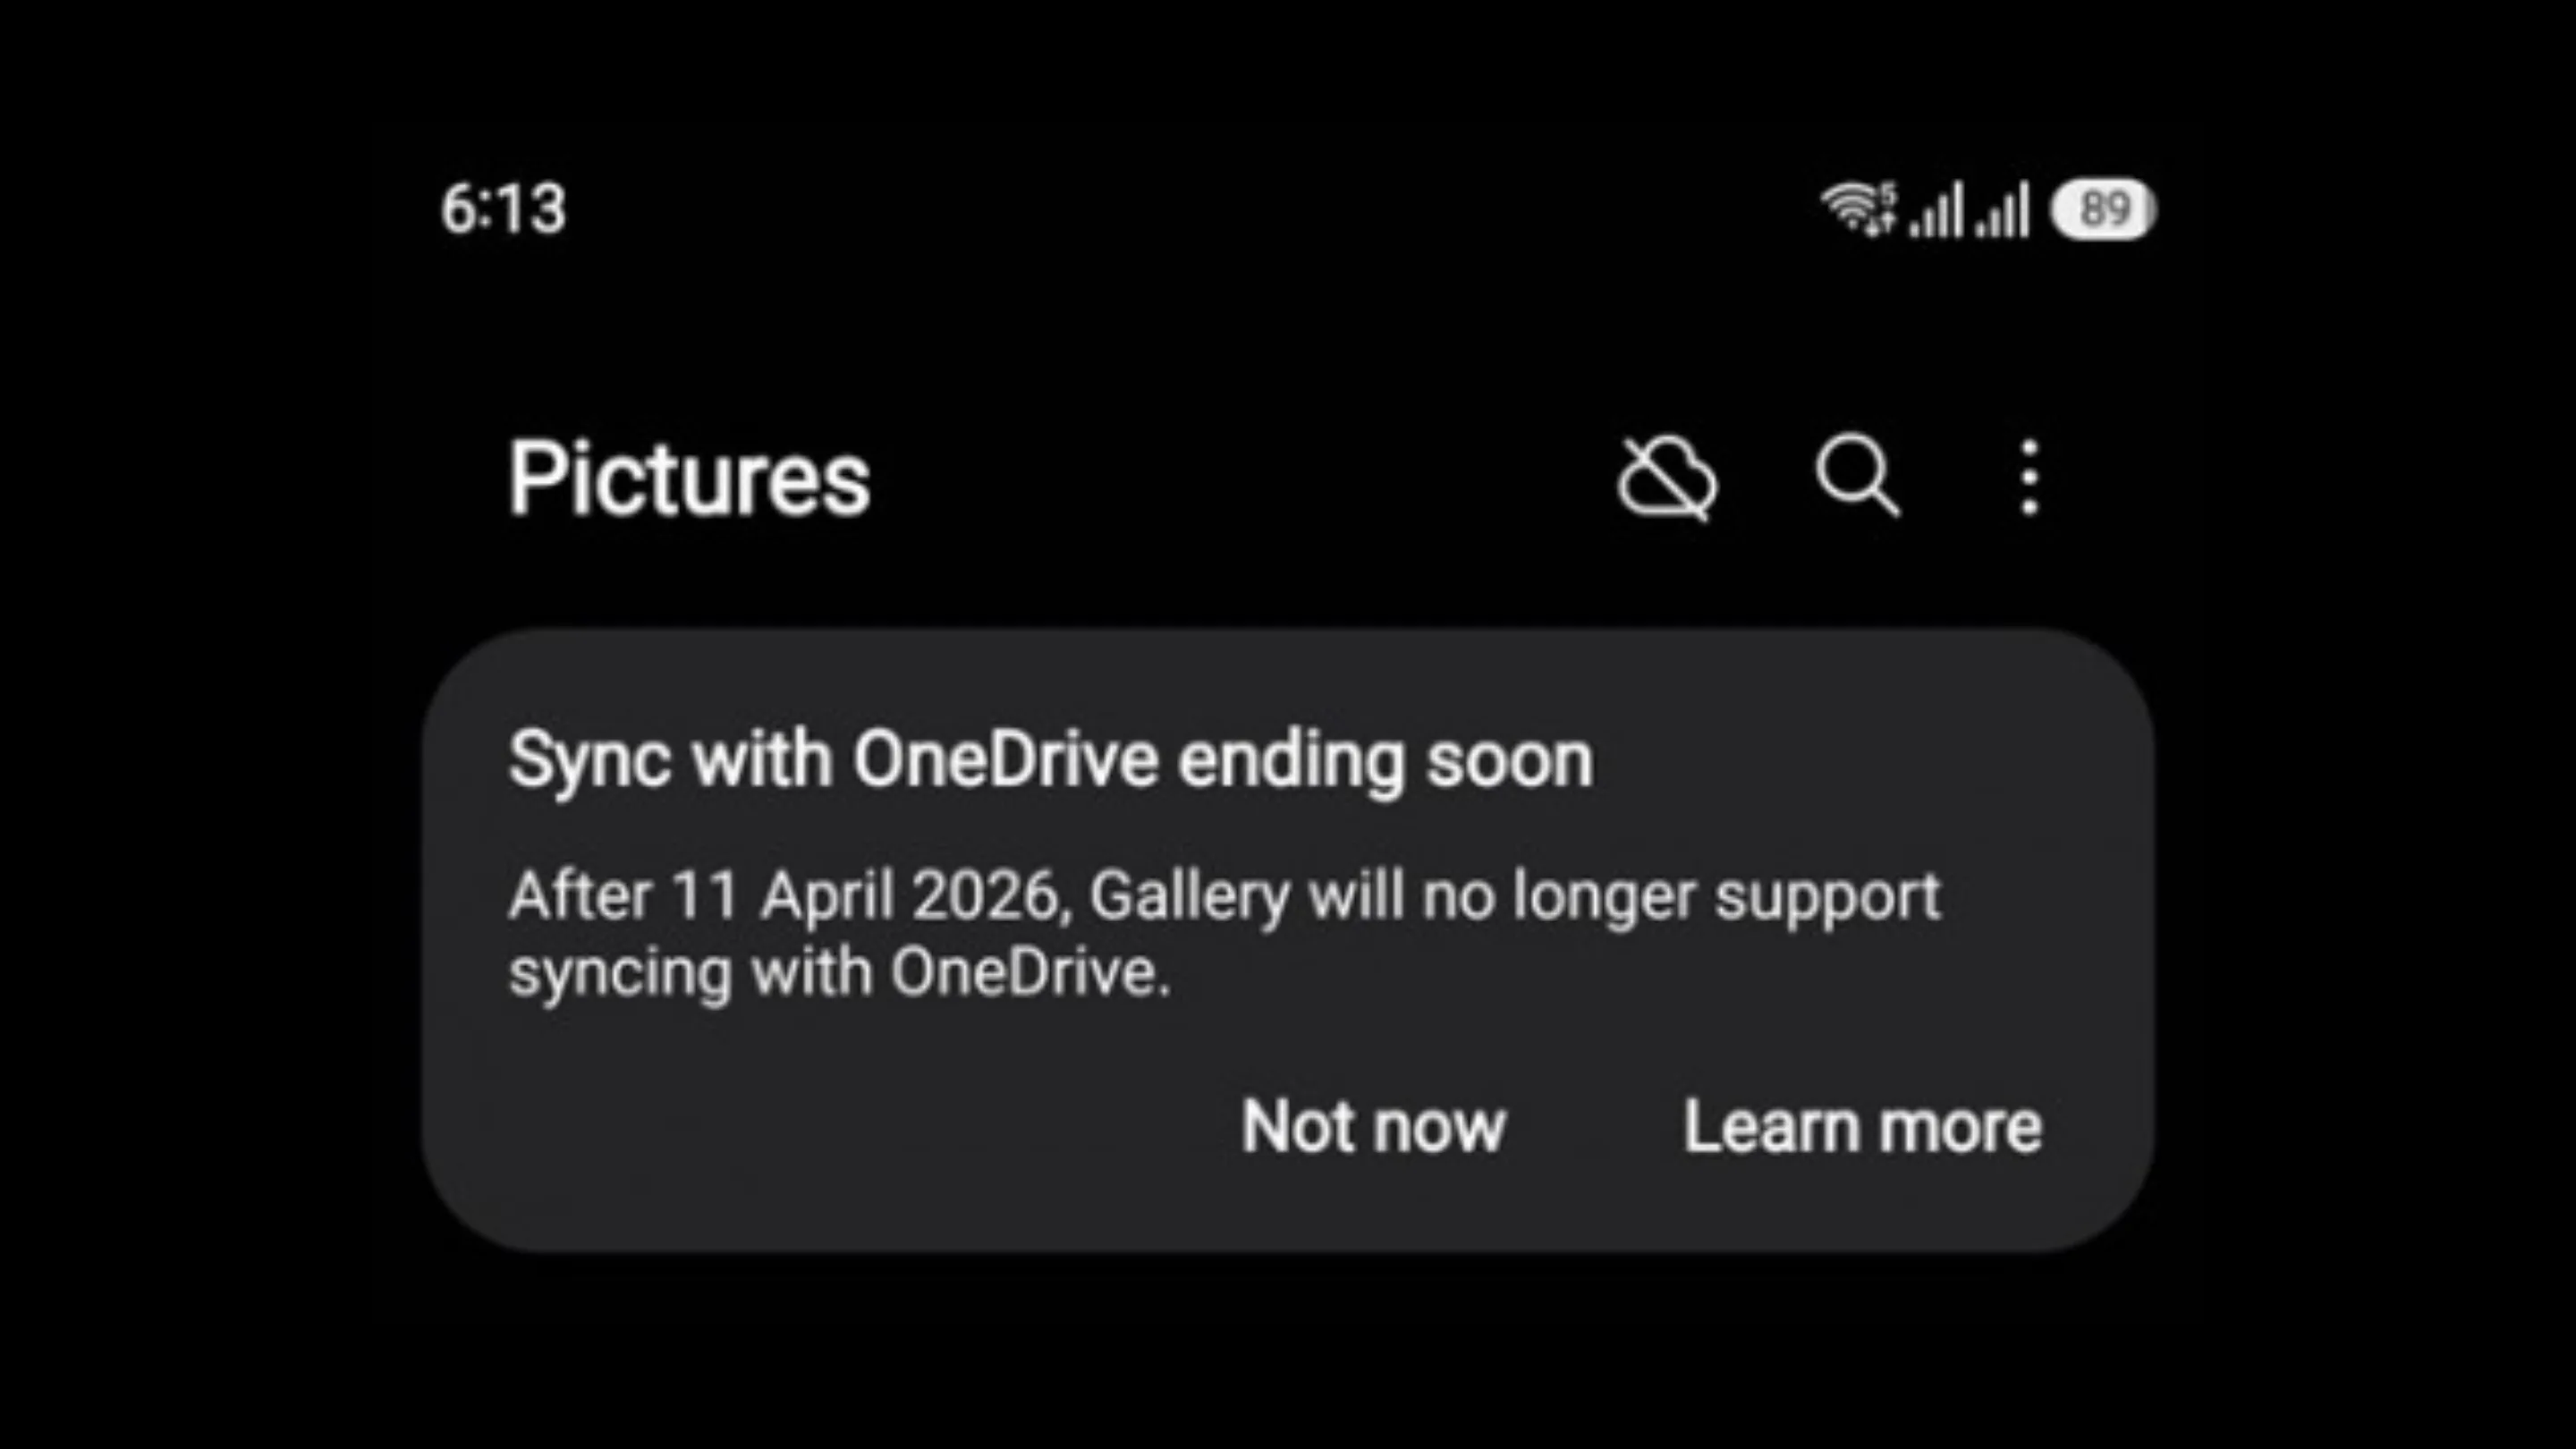Dismiss the notice with Not now
This screenshot has width=2576, height=1449.
[1373, 1127]
